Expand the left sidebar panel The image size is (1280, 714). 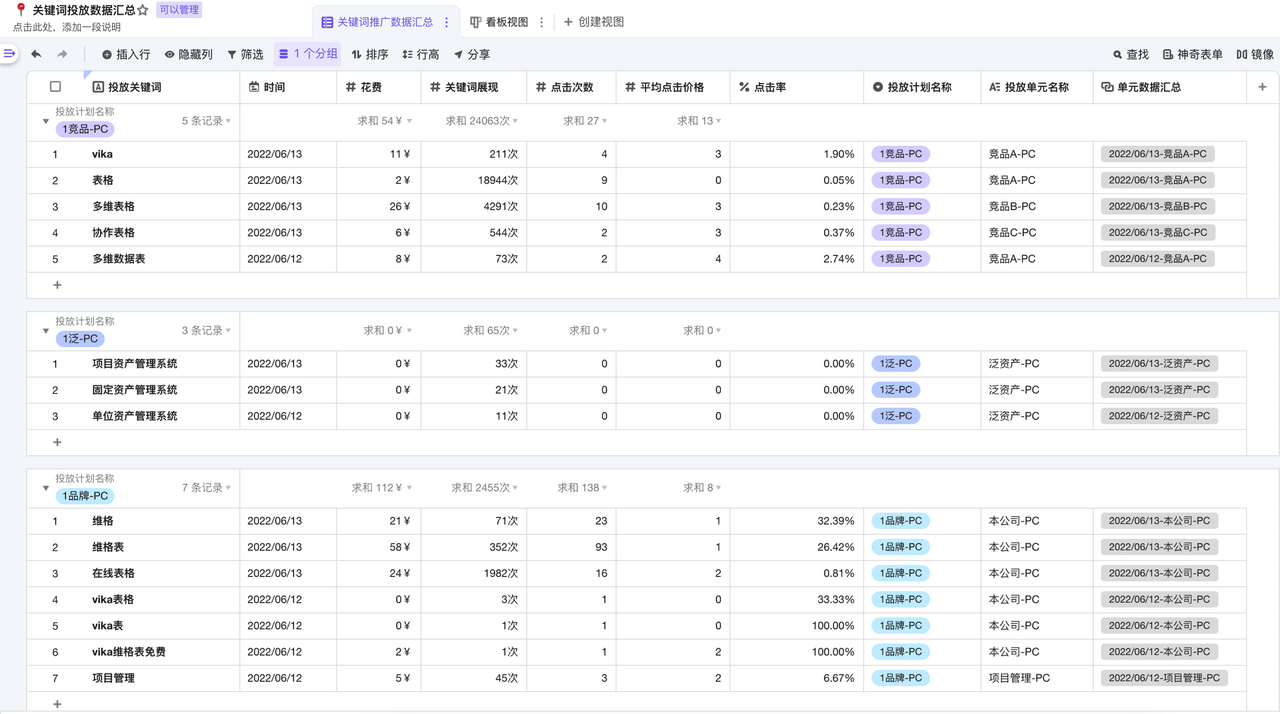pyautogui.click(x=9, y=54)
